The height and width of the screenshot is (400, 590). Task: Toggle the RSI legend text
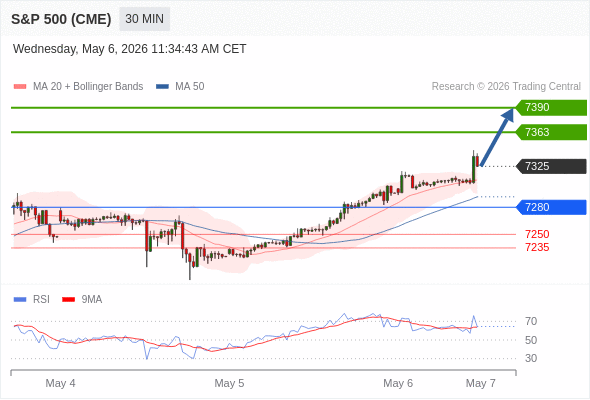[x=41, y=300]
